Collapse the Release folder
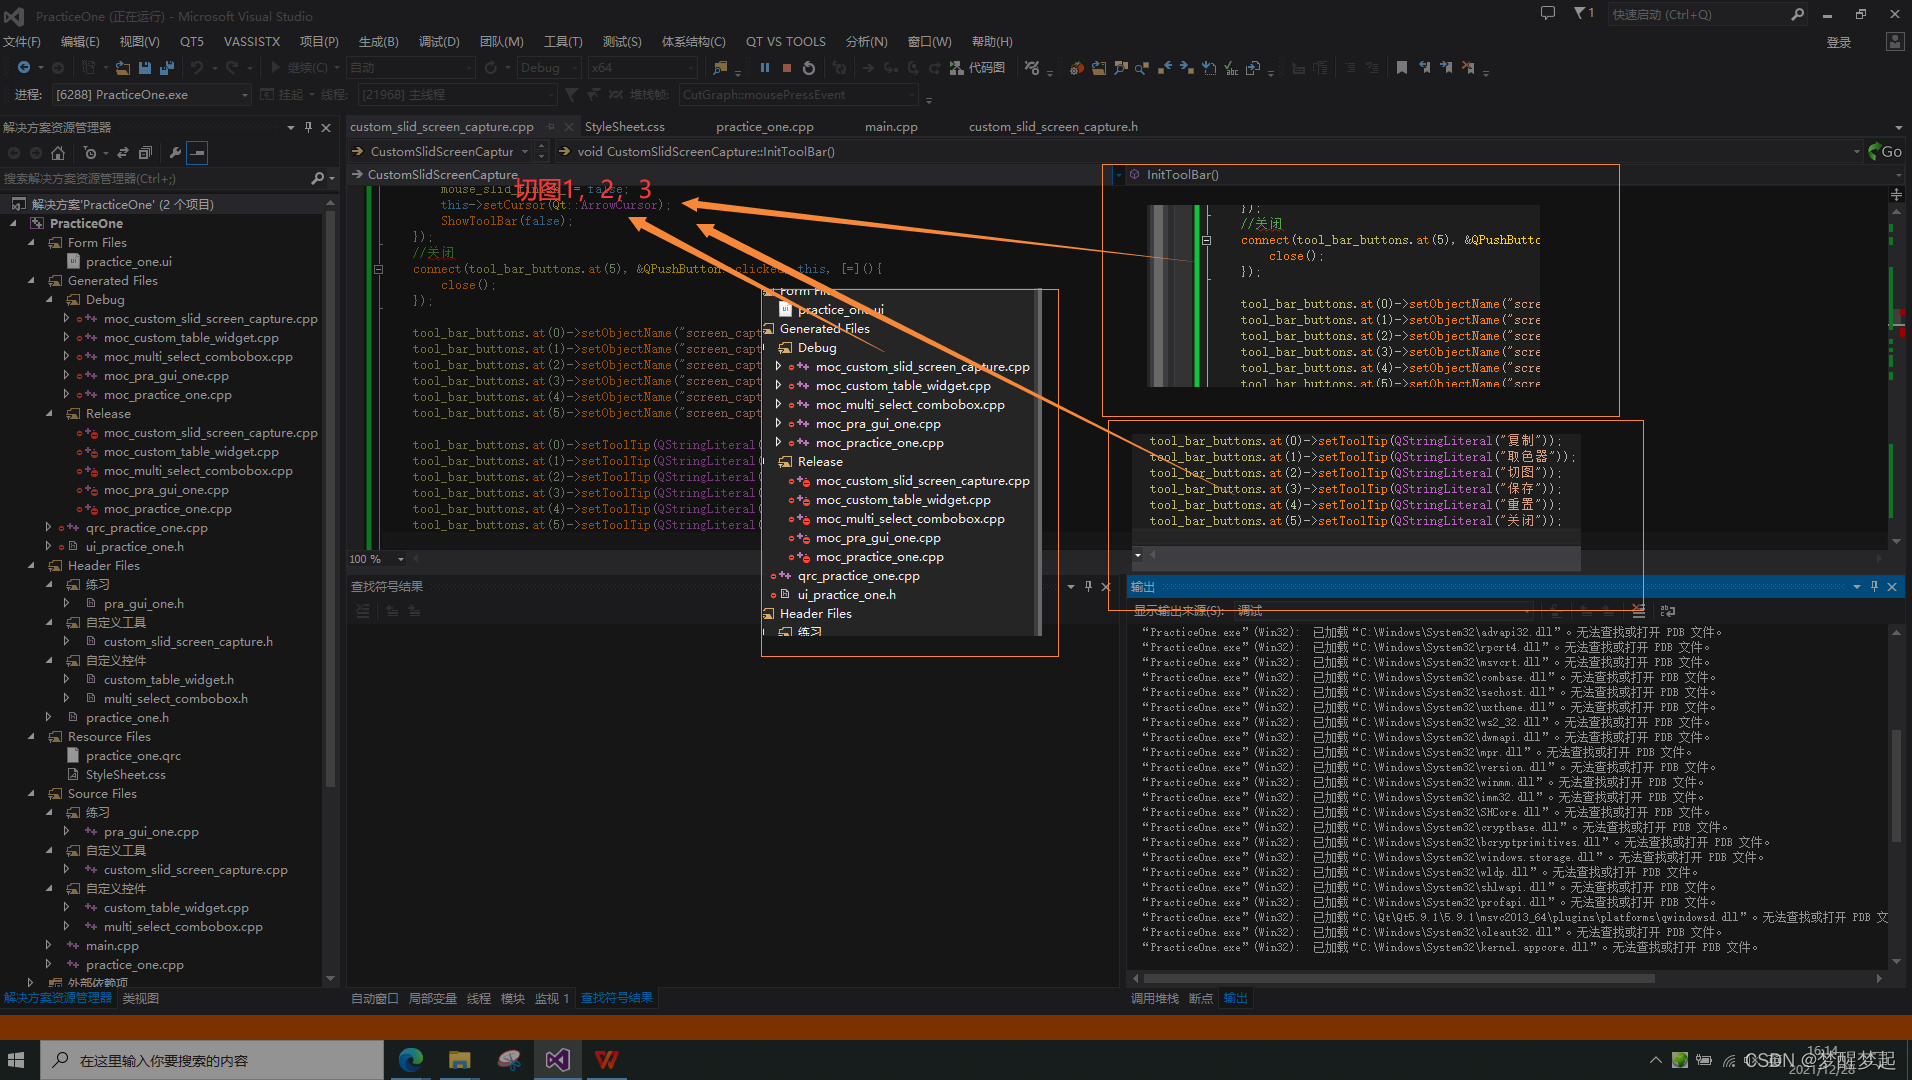The image size is (1912, 1080). (49, 414)
